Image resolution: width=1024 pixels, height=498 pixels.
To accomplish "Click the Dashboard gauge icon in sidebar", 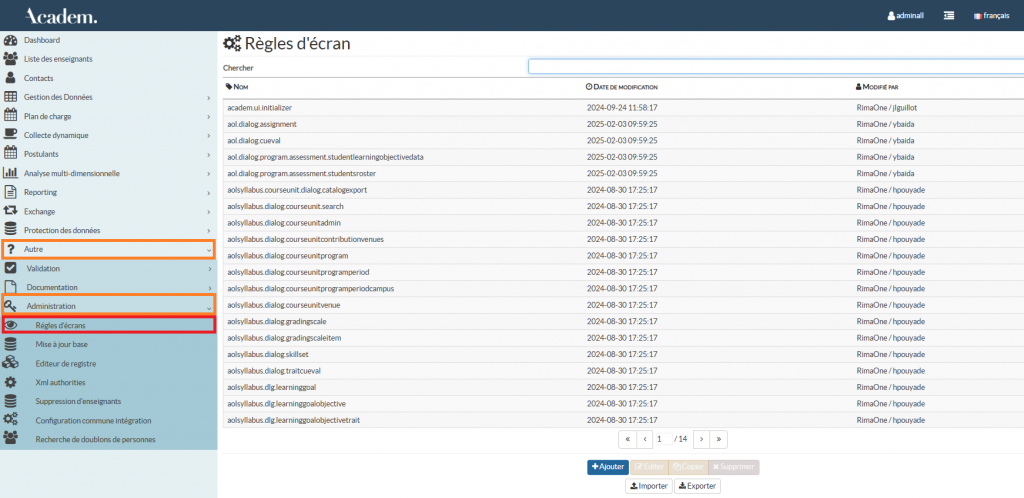I will click(11, 40).
